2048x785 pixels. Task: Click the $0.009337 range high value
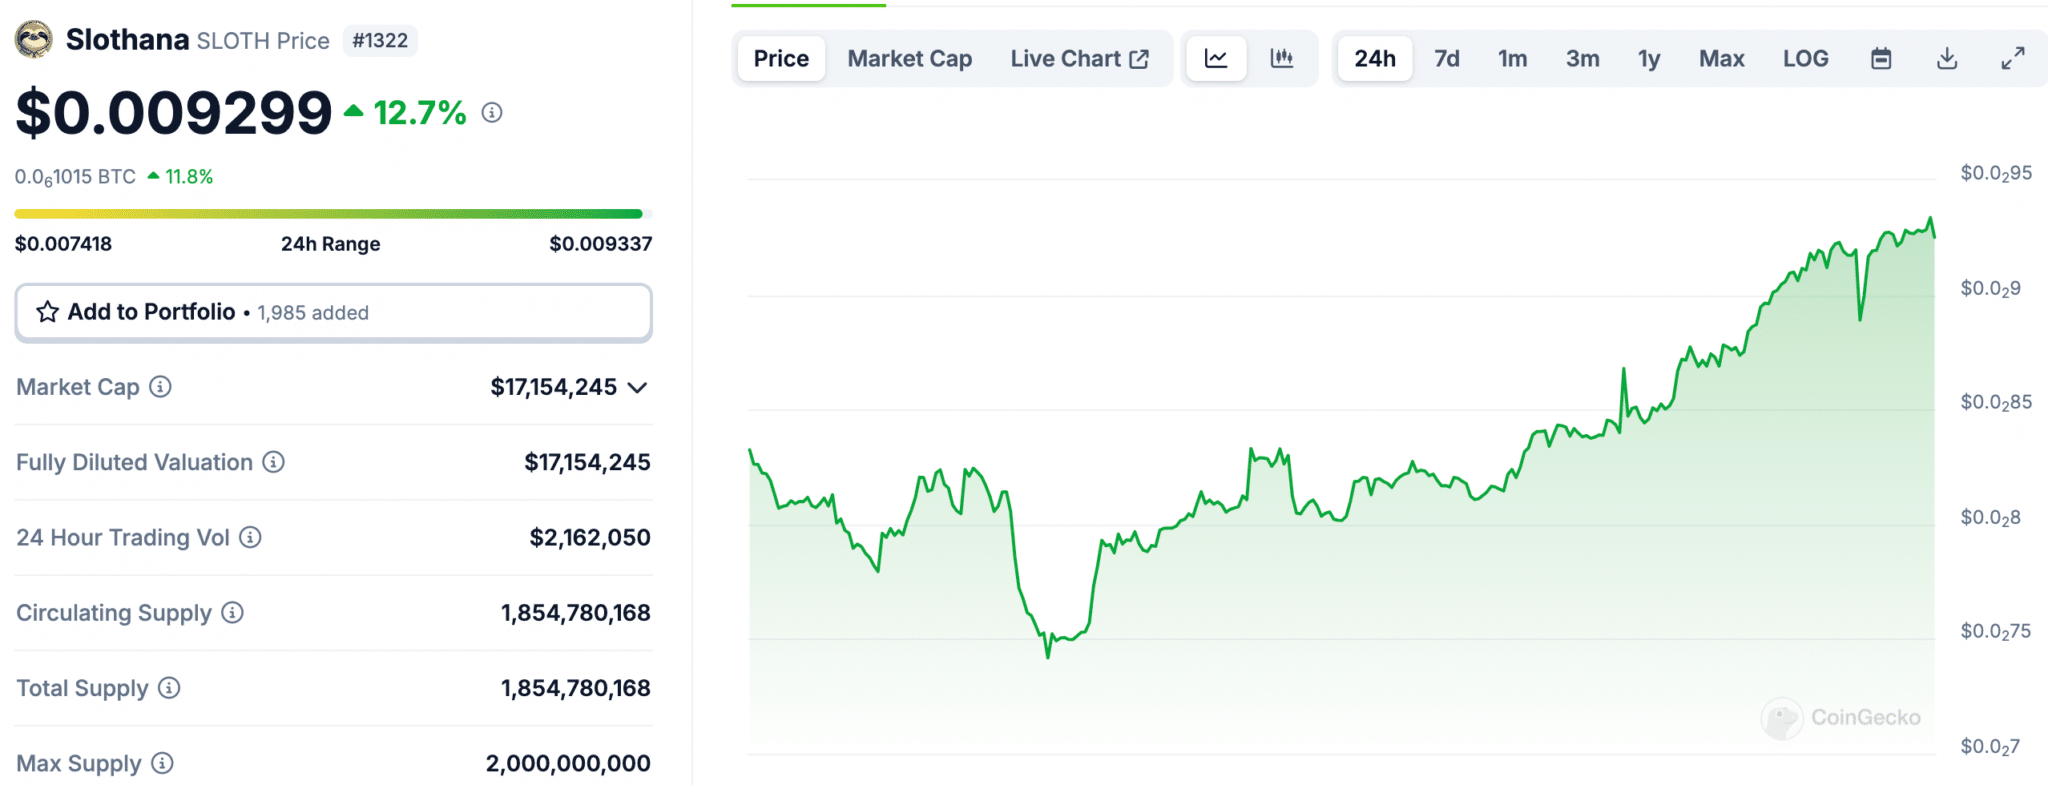tap(600, 243)
